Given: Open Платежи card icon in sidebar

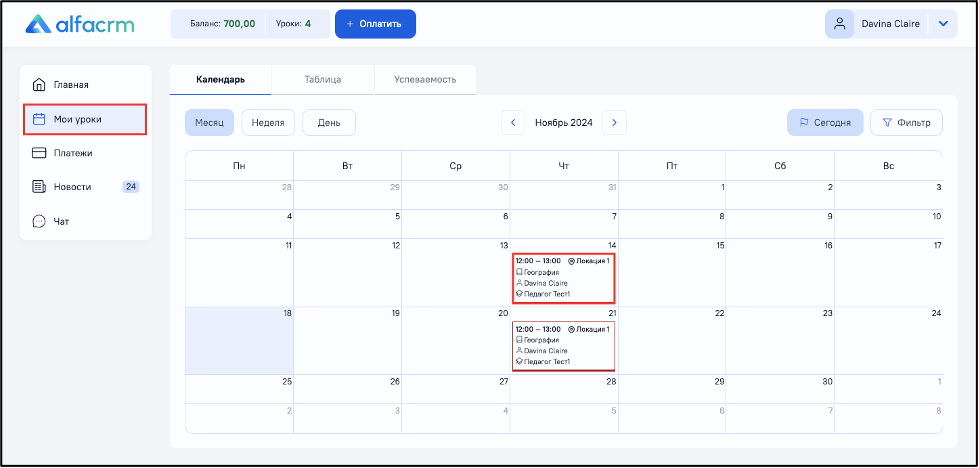Looking at the screenshot, I should click(39, 153).
